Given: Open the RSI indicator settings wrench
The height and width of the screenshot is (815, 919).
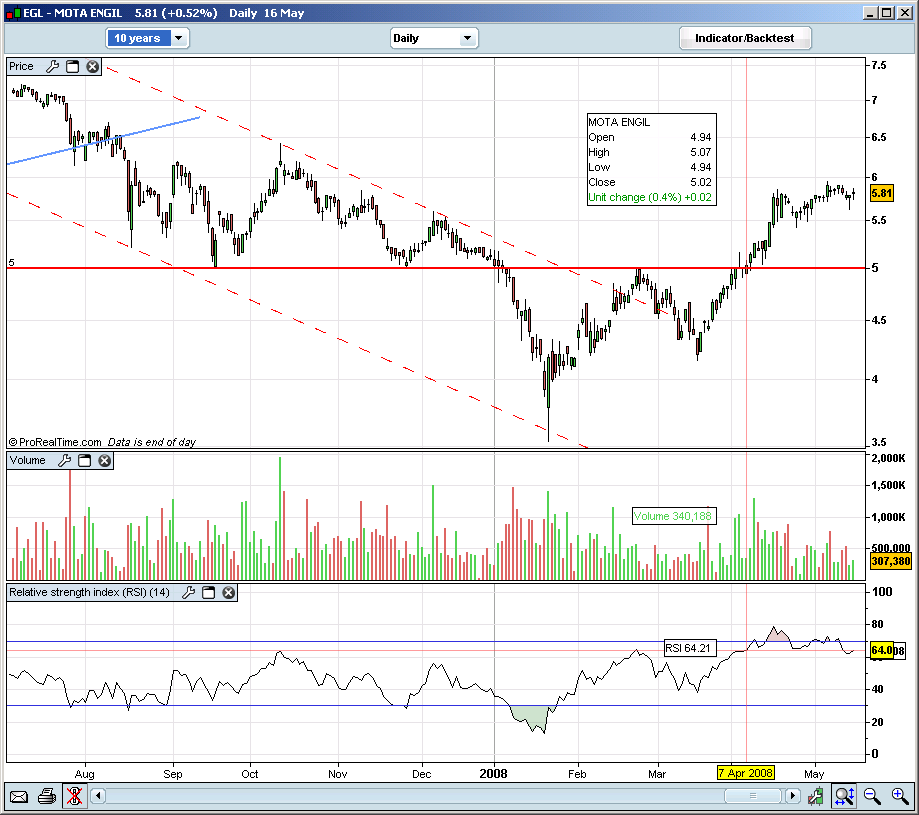Looking at the screenshot, I should [x=188, y=592].
